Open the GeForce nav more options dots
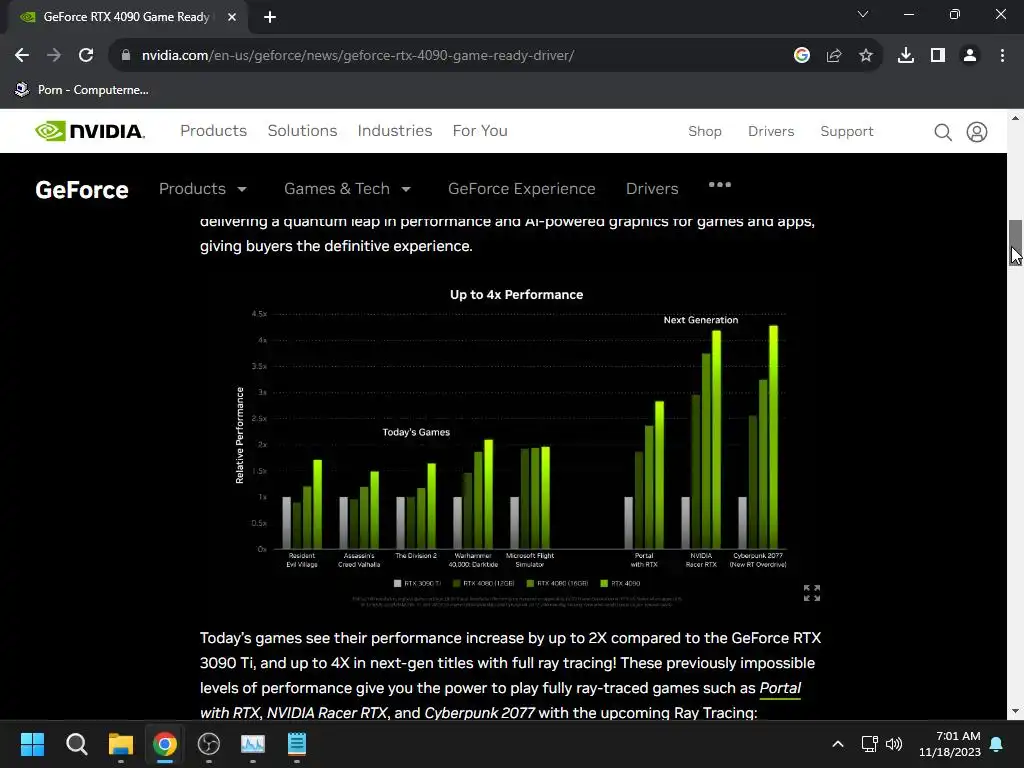 [720, 185]
